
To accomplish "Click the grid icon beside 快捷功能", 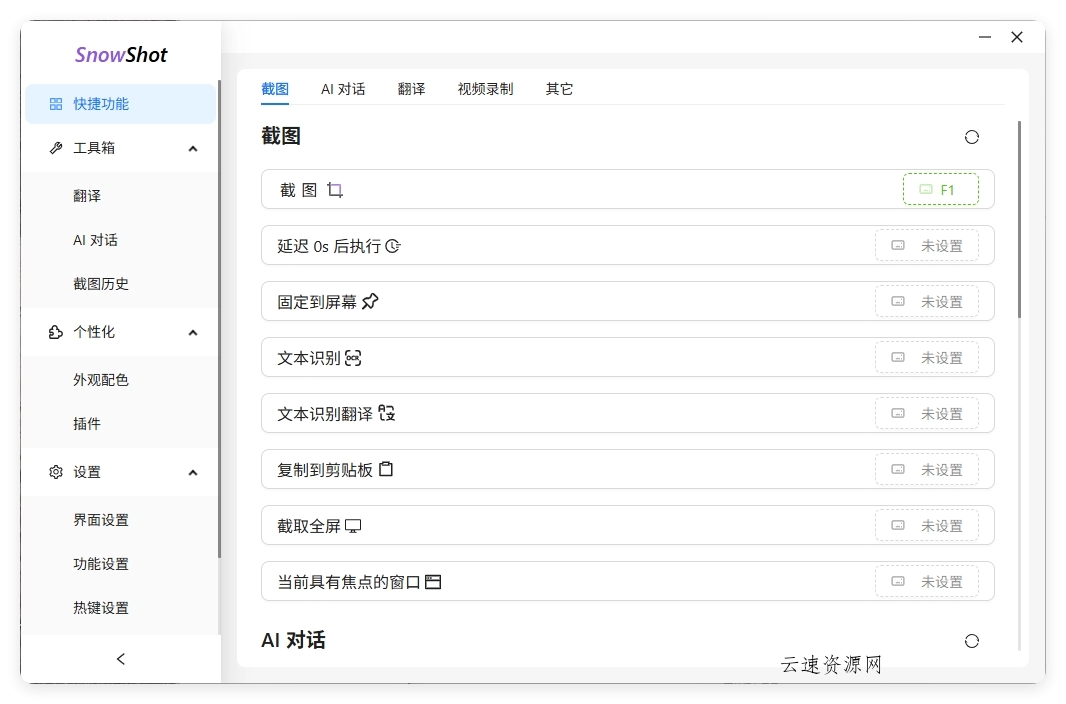I will (x=55, y=103).
